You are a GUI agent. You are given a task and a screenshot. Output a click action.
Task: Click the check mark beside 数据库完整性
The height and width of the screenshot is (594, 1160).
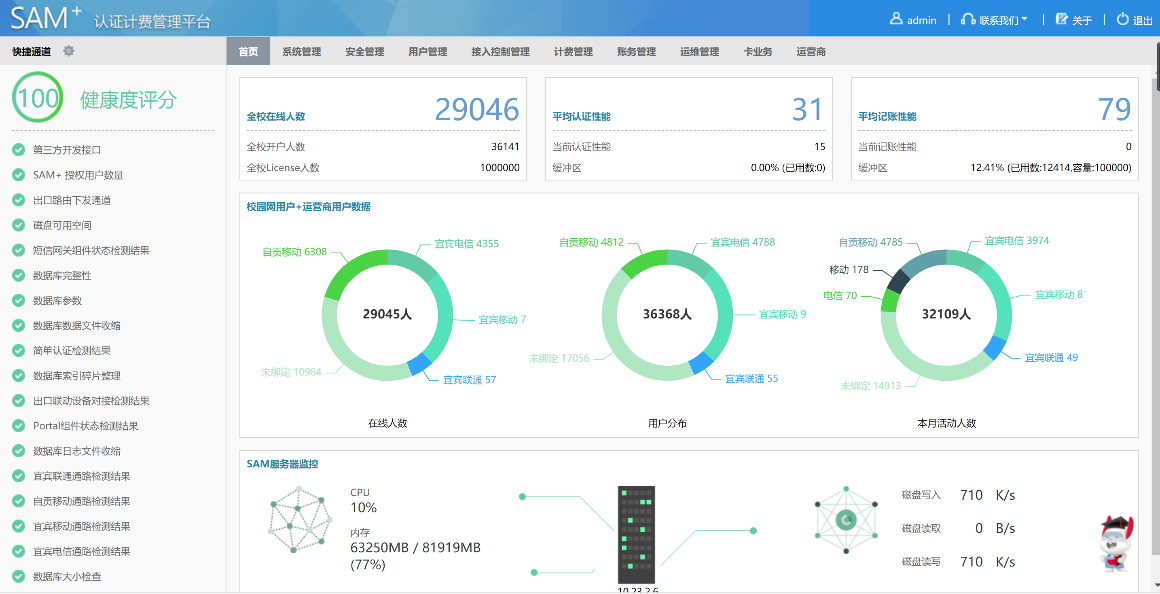pyautogui.click(x=19, y=275)
